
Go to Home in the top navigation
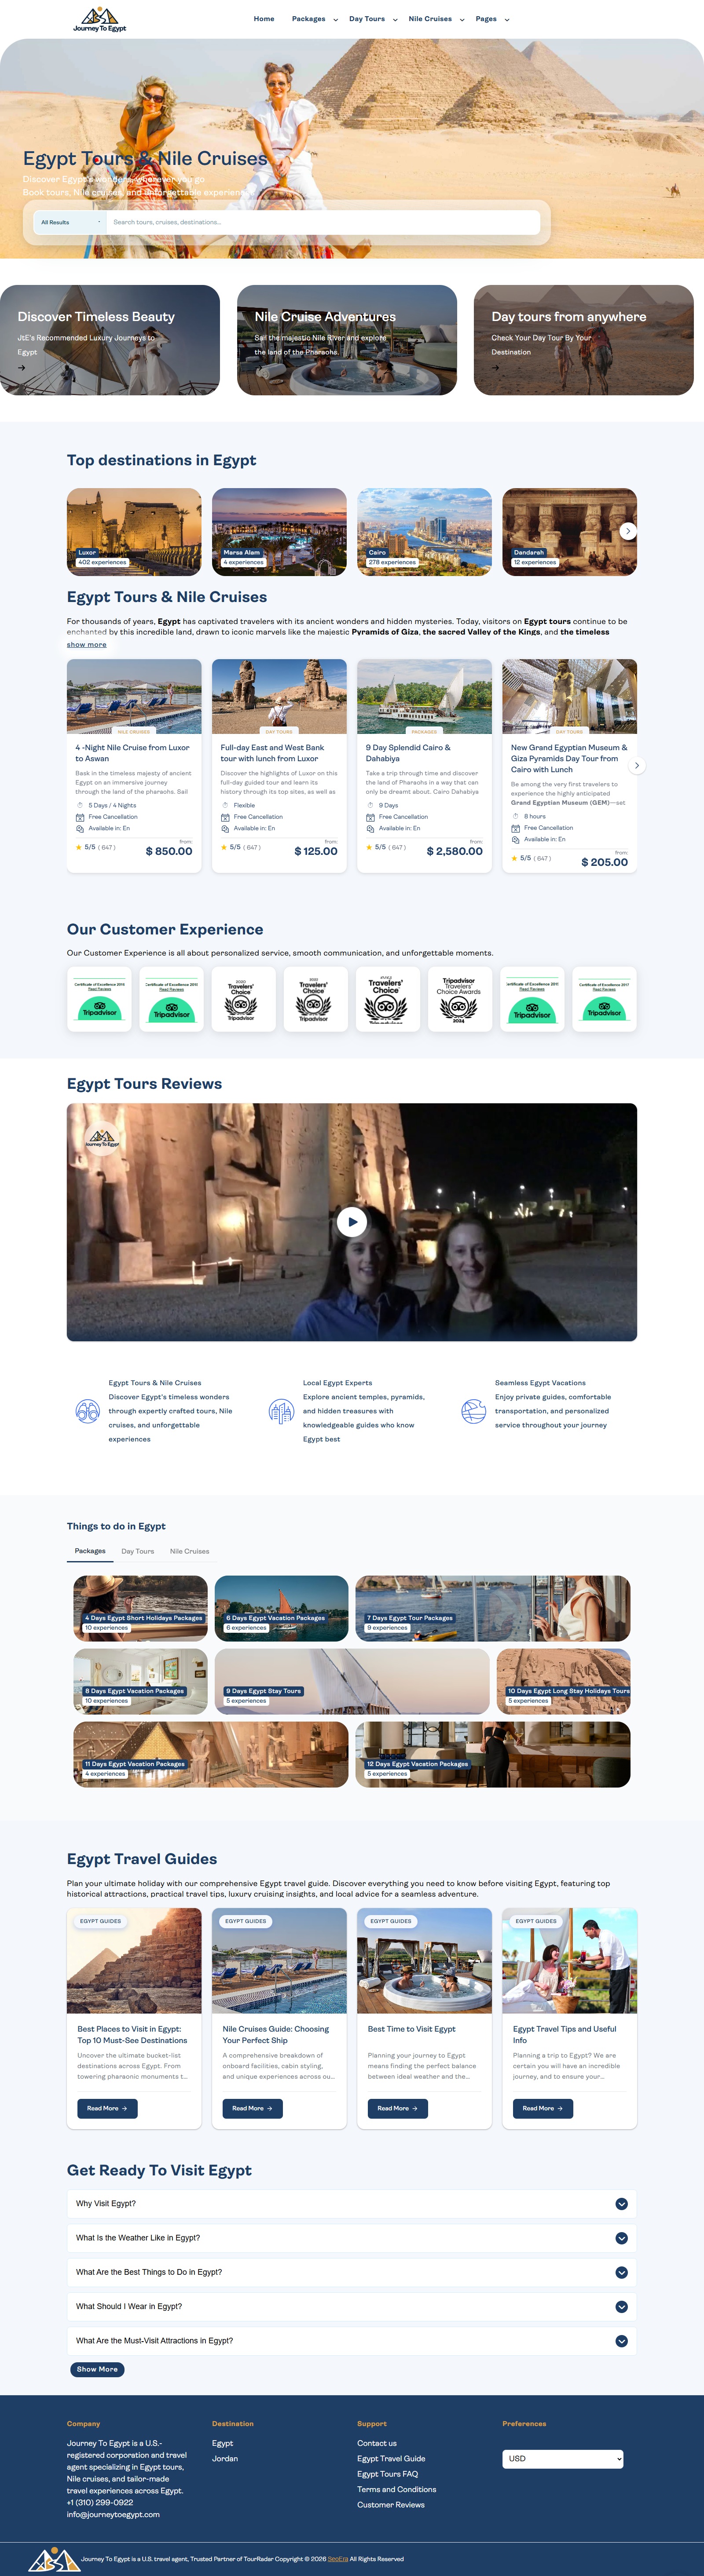pyautogui.click(x=264, y=19)
